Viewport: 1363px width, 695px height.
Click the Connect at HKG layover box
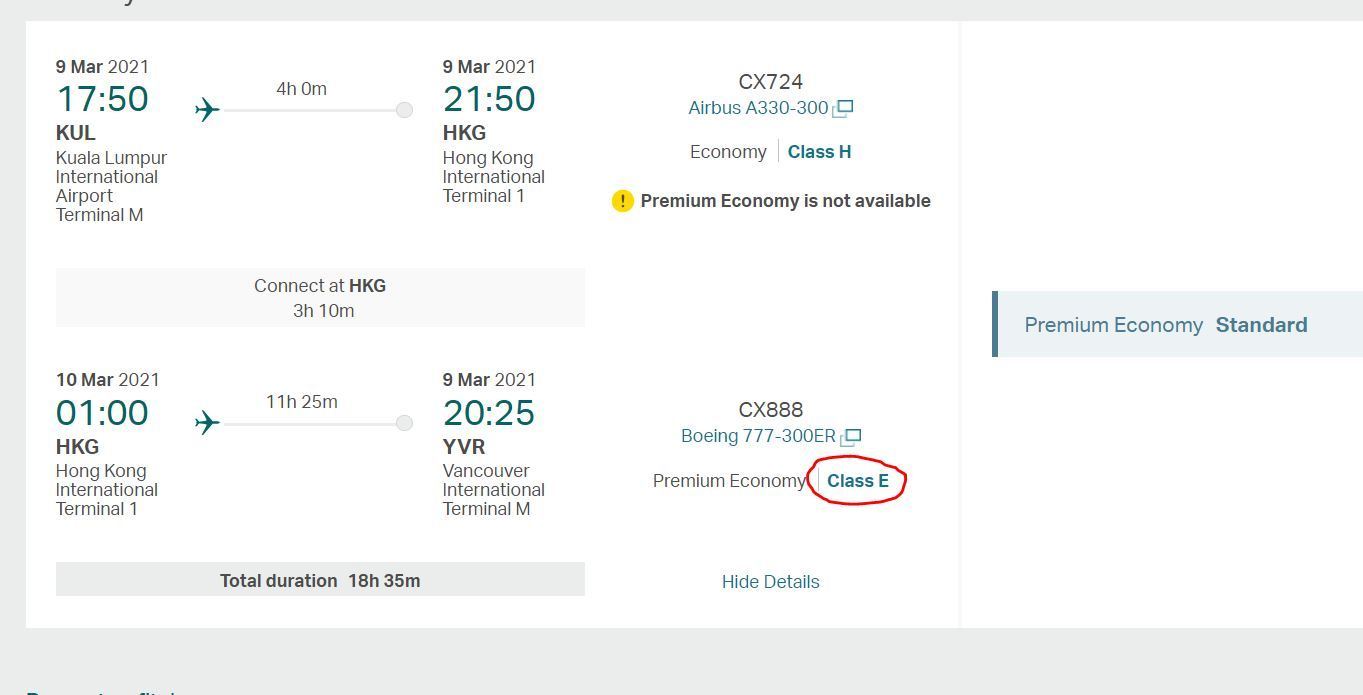click(x=320, y=298)
